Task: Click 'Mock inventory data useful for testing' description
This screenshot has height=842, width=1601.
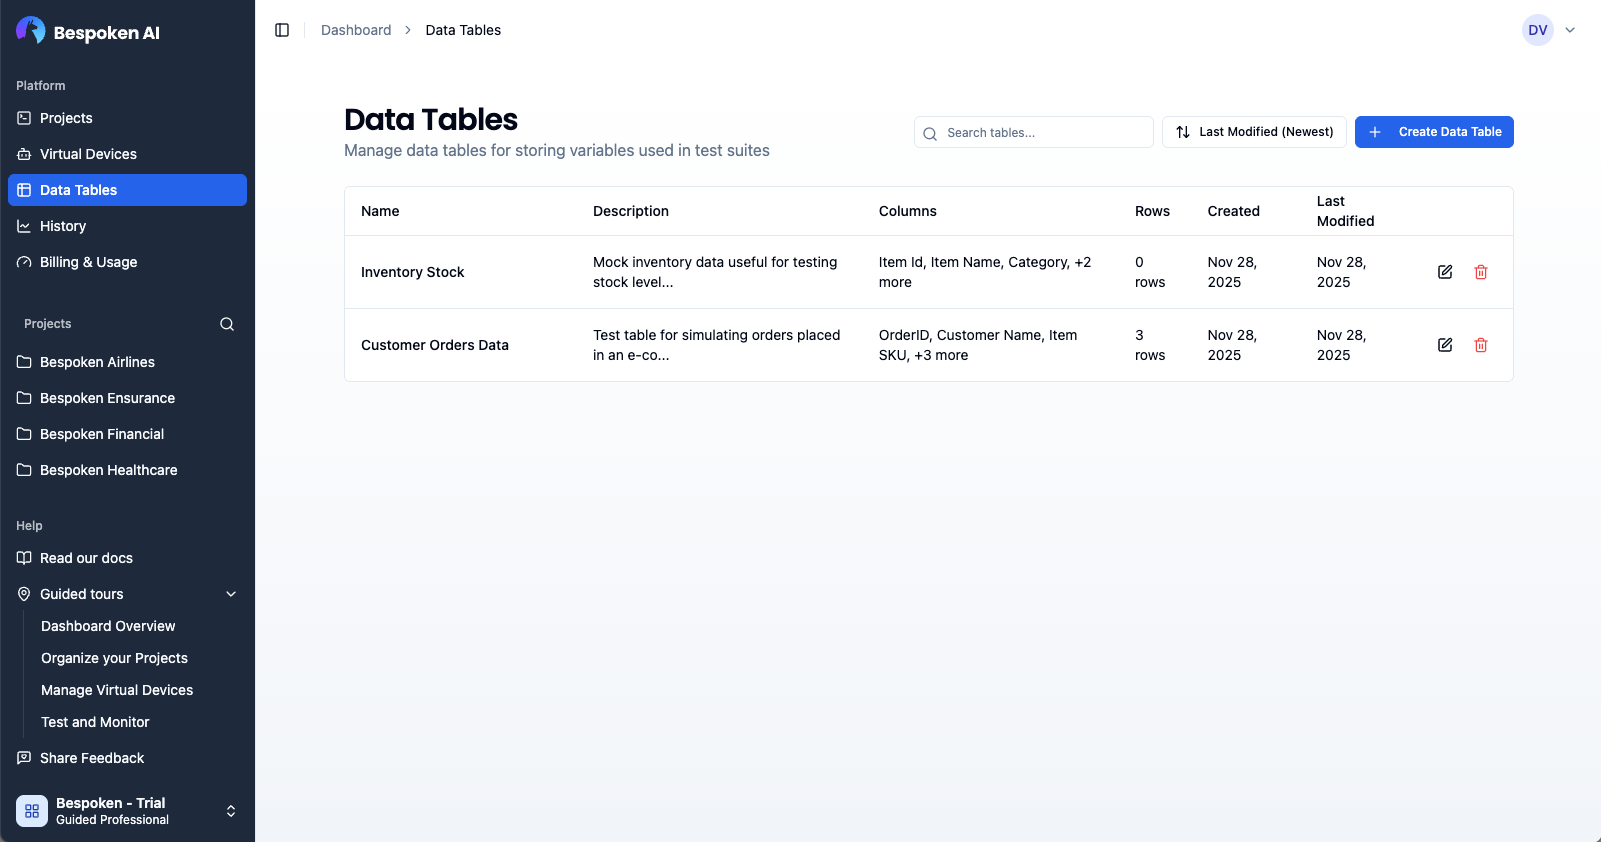Action: pyautogui.click(x=716, y=272)
